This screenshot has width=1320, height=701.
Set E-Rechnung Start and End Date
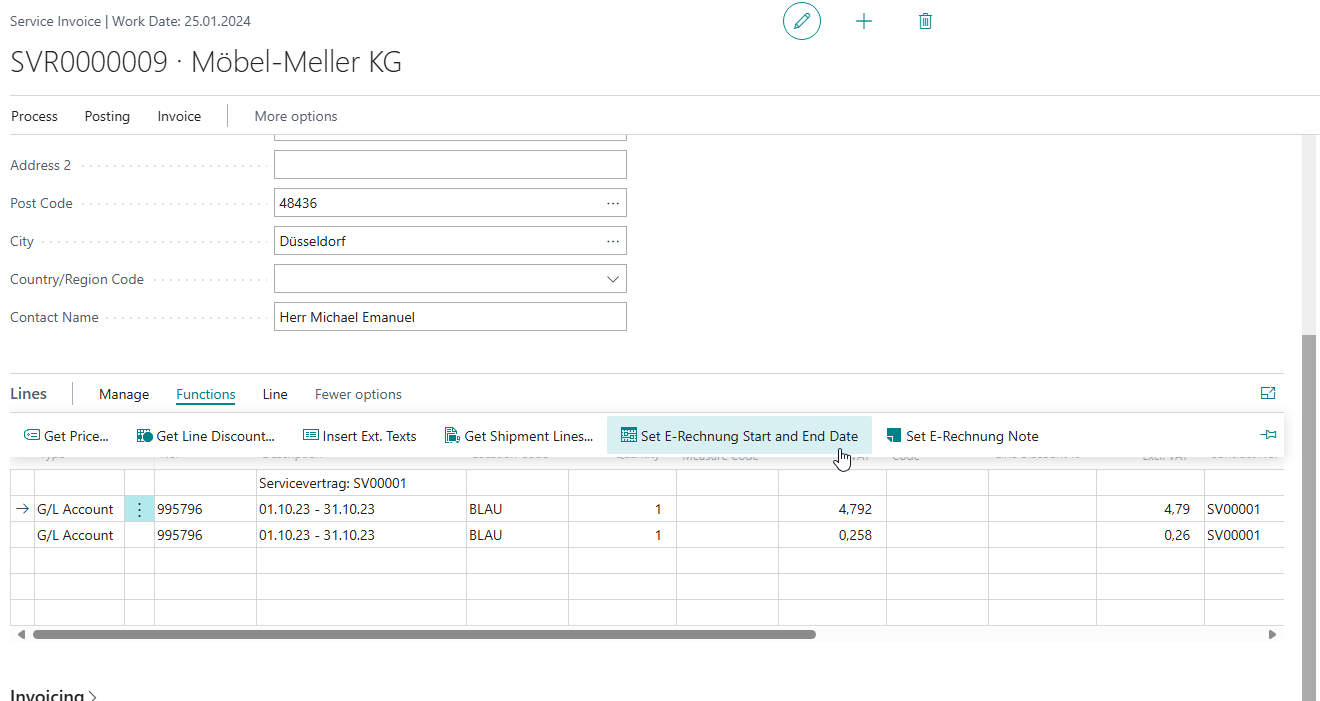click(739, 436)
